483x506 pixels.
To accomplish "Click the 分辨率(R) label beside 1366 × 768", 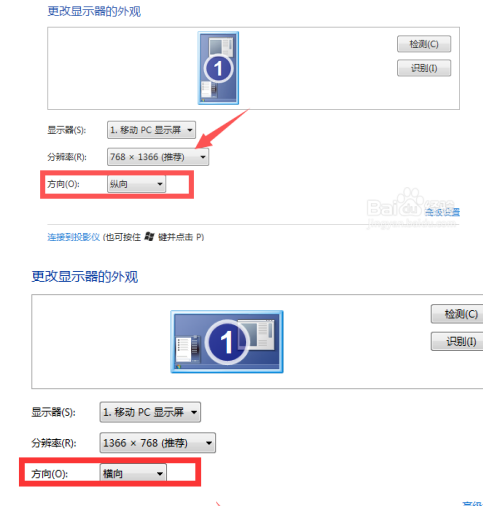I will tap(54, 443).
